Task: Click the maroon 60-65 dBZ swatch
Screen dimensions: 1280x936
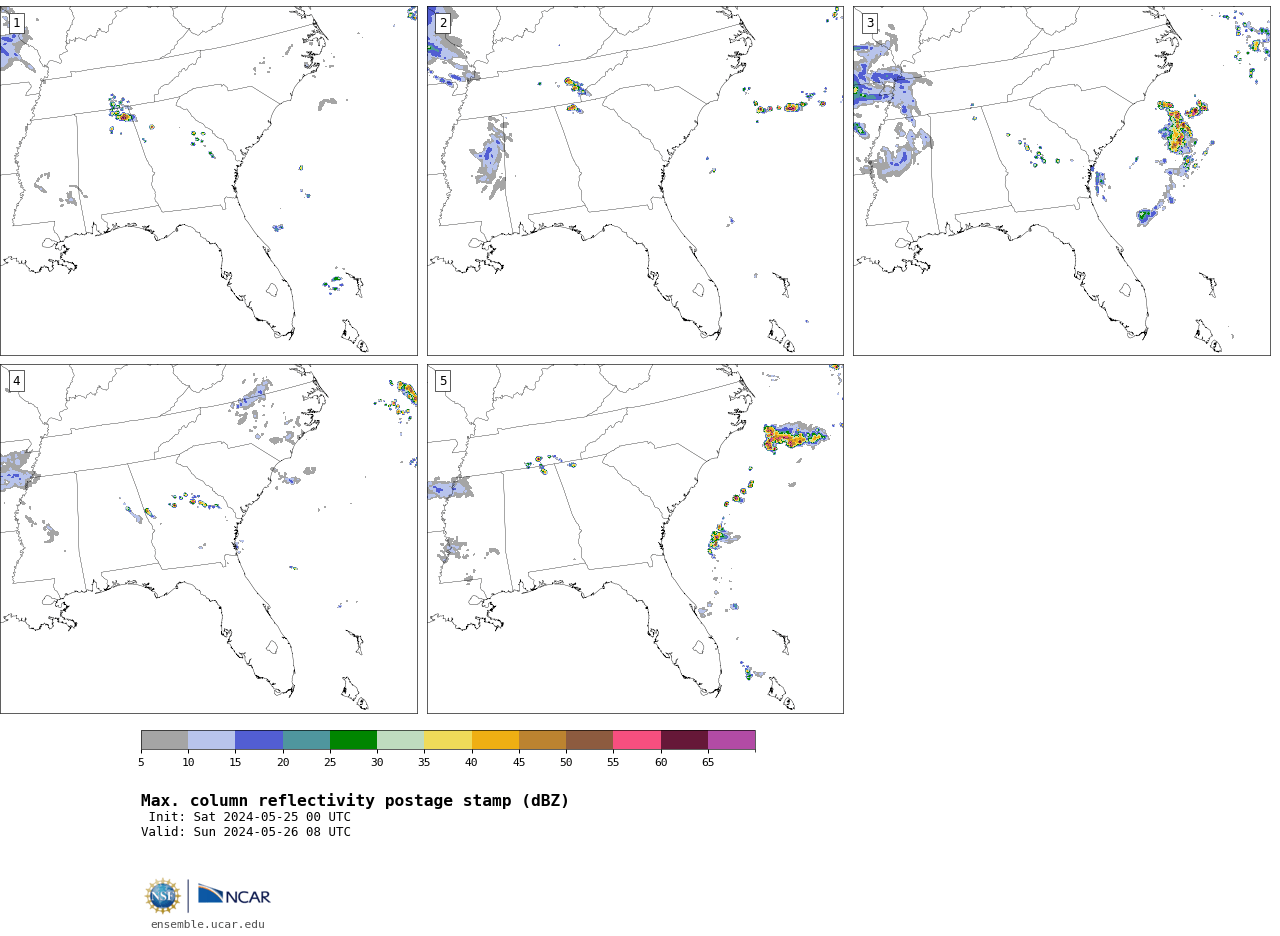Action: [x=684, y=740]
